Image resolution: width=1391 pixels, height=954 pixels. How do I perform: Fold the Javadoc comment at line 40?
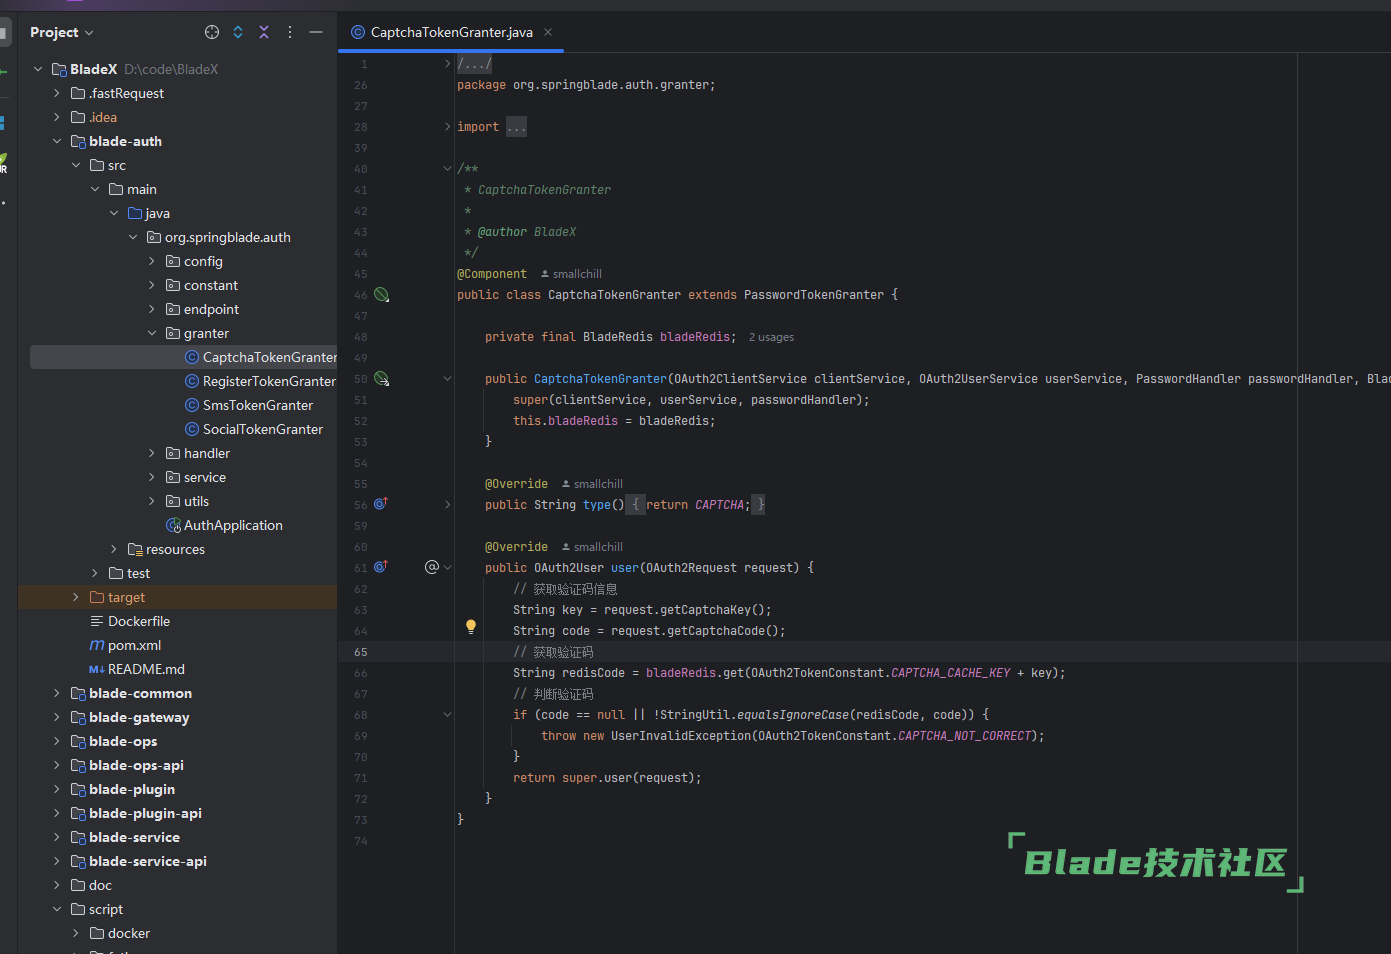pyautogui.click(x=448, y=169)
